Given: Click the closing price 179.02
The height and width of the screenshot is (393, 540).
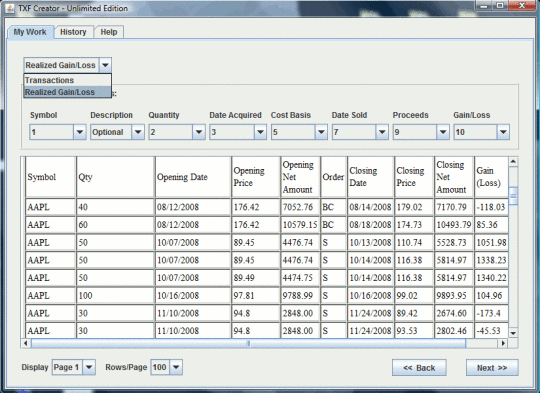Looking at the screenshot, I should [414, 207].
